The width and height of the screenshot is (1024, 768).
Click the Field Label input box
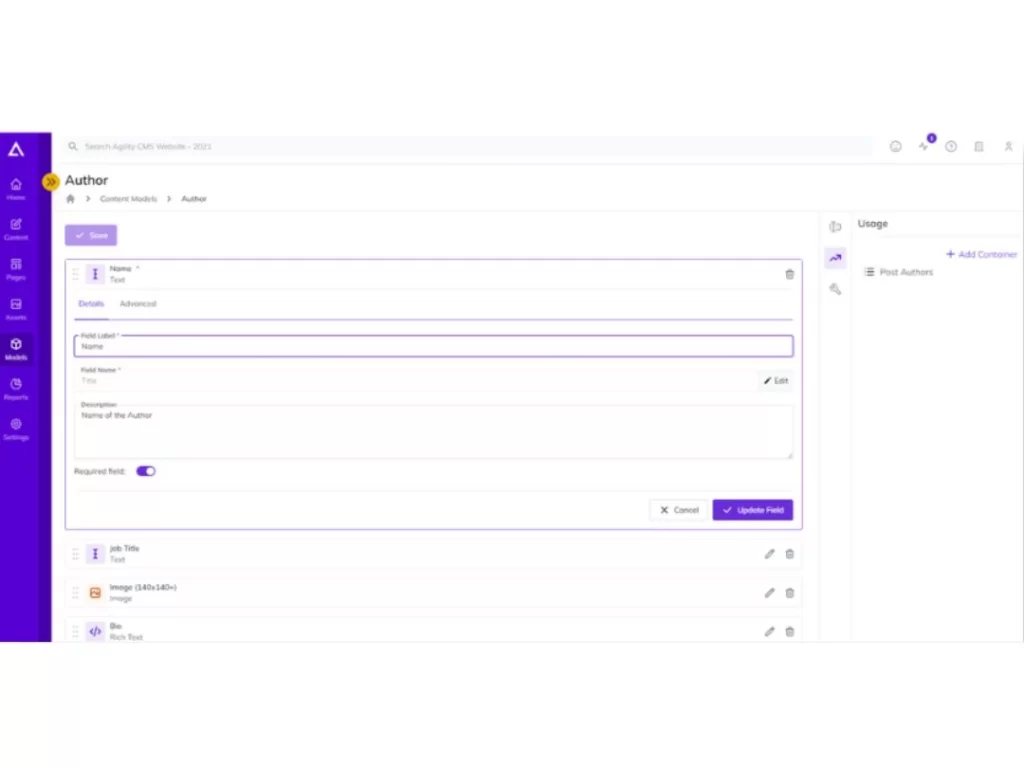coord(434,346)
